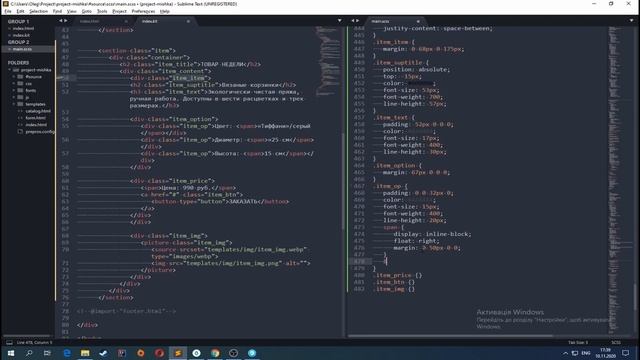Screen dimensions: 640x360
Task: Click right pane previous-tab arrow
Action: (x=353, y=21)
